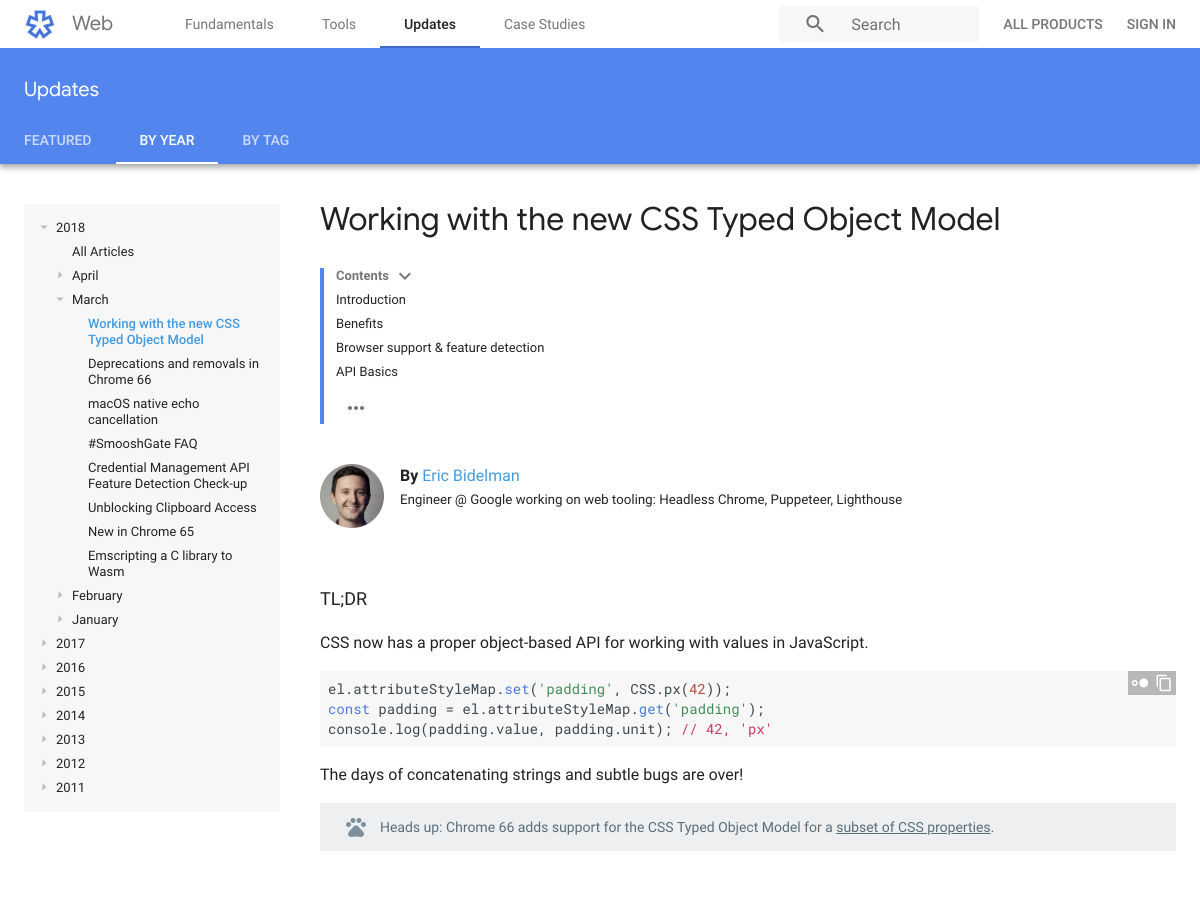Open the Fundamentals tab

pyautogui.click(x=229, y=24)
